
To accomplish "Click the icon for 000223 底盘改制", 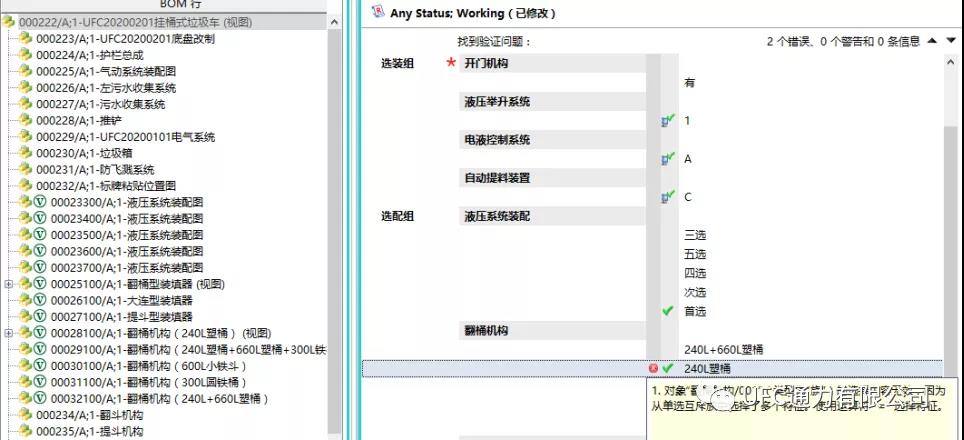I will (x=26, y=39).
